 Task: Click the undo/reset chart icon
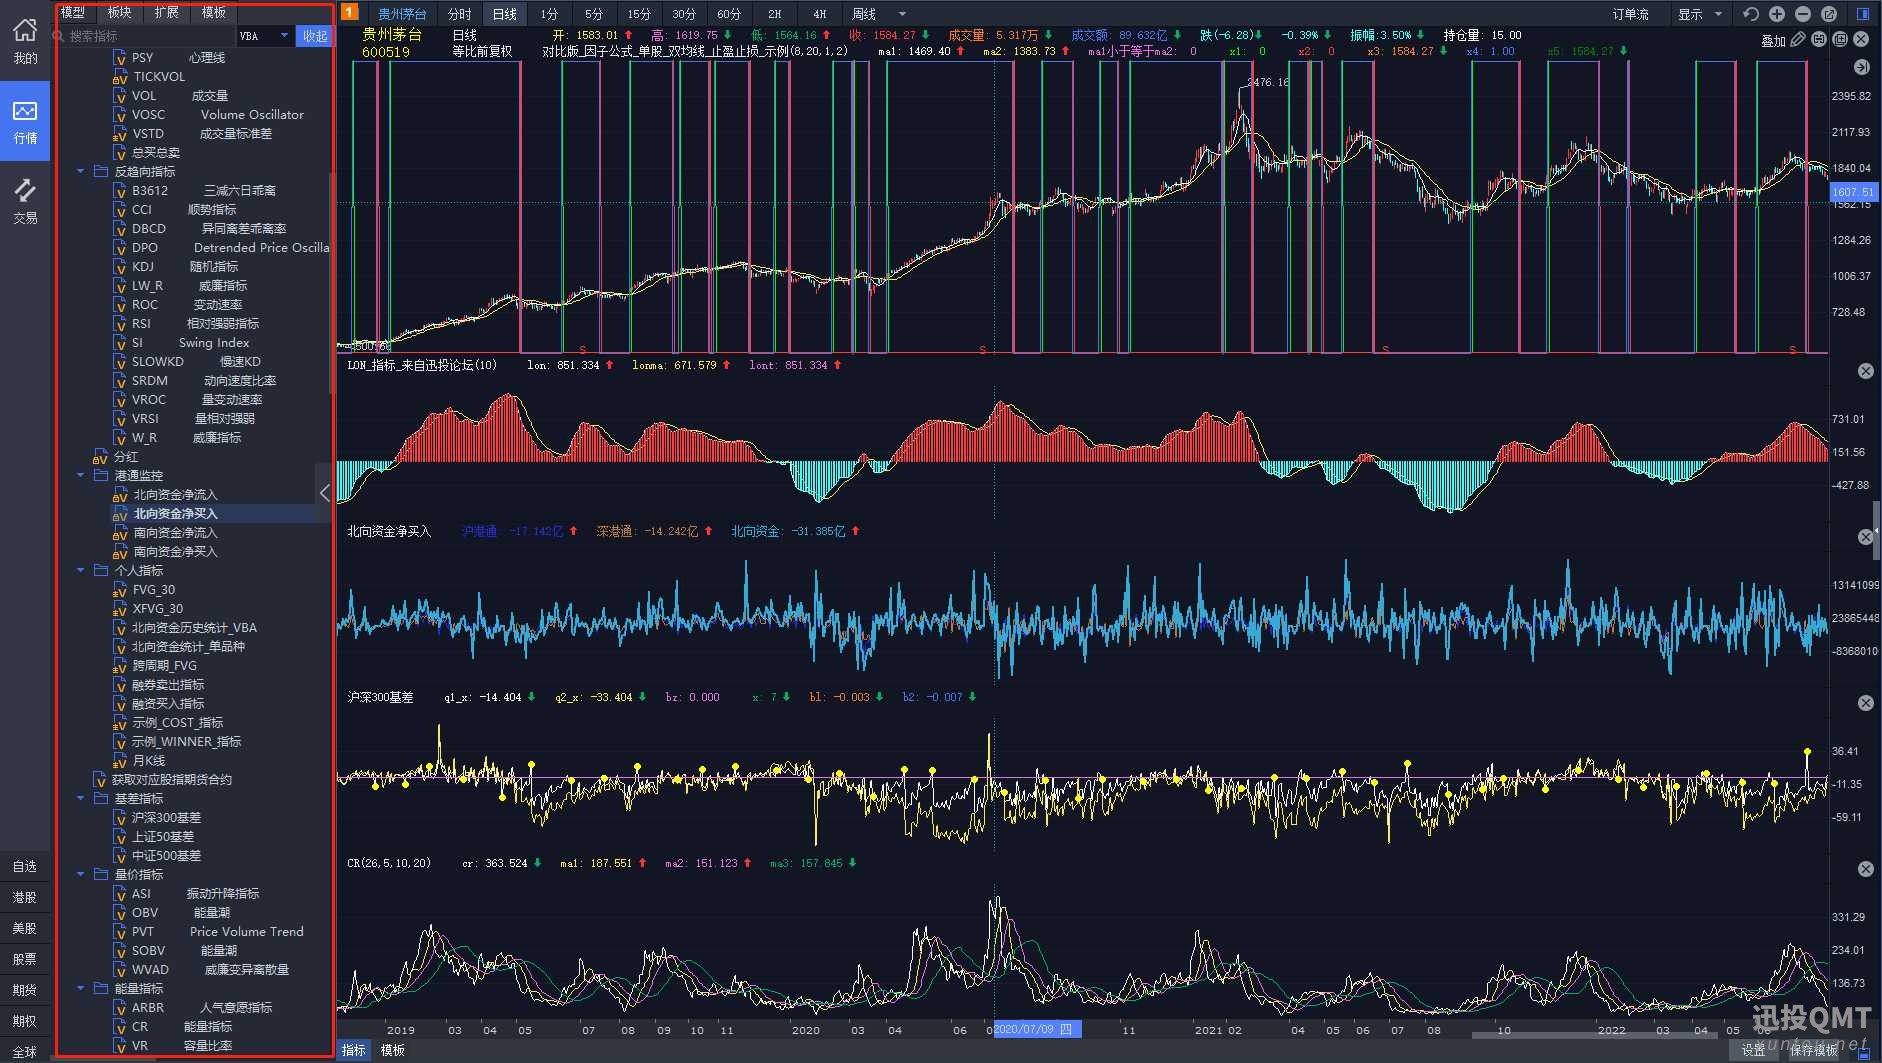click(x=1750, y=14)
